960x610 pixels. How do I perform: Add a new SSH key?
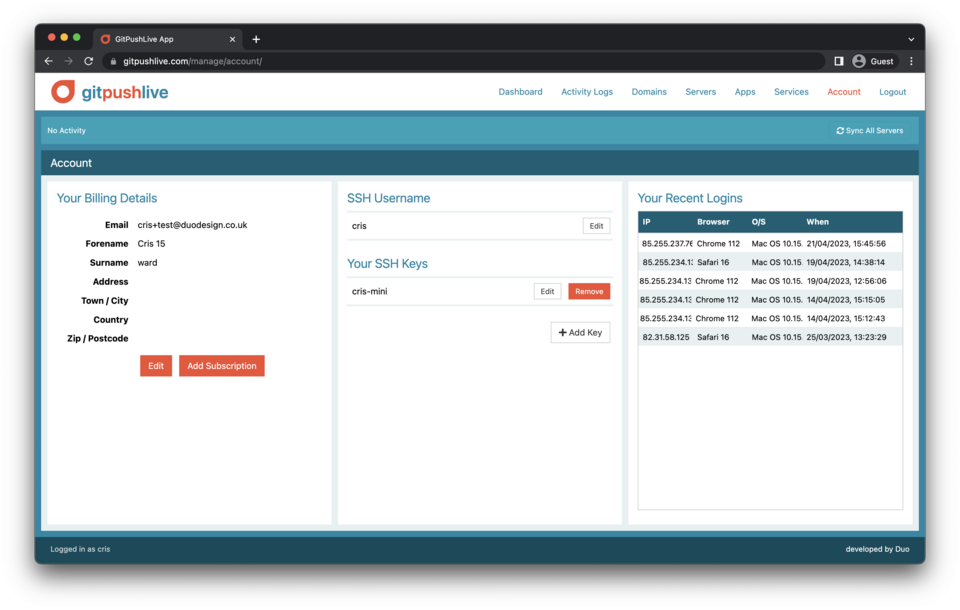(x=580, y=333)
